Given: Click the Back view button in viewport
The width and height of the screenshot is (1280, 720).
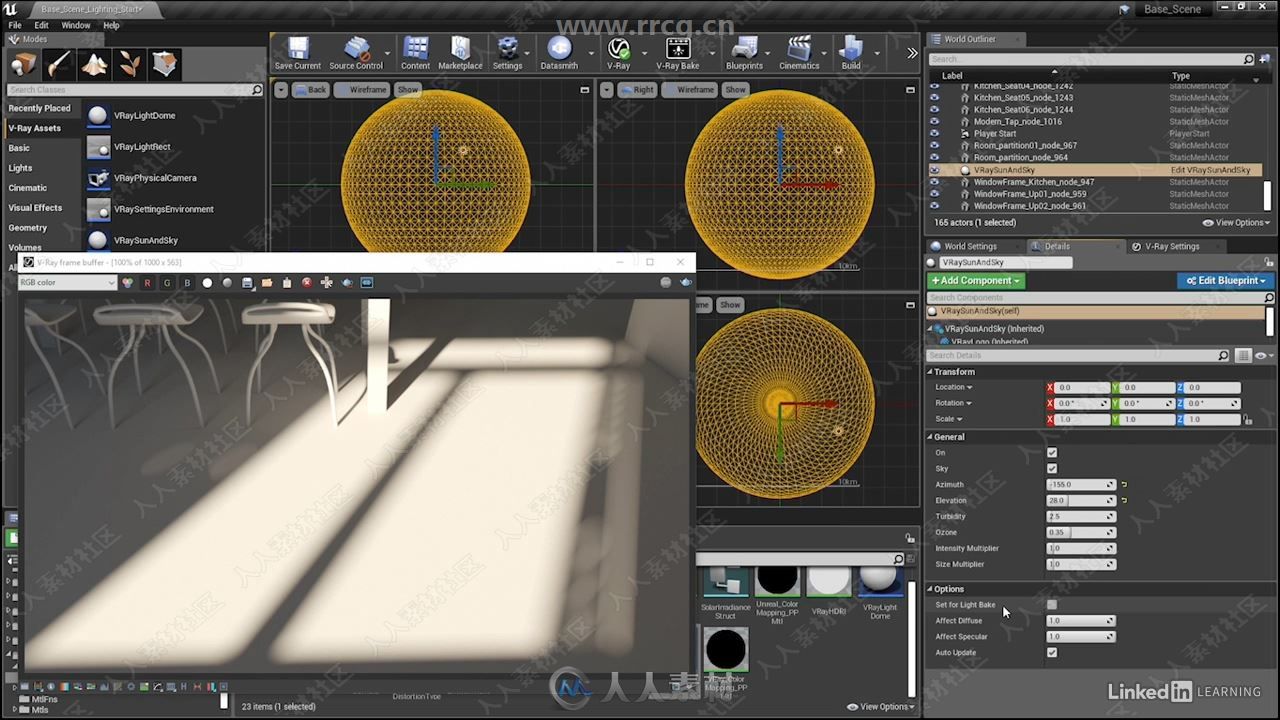Looking at the screenshot, I should [x=311, y=90].
